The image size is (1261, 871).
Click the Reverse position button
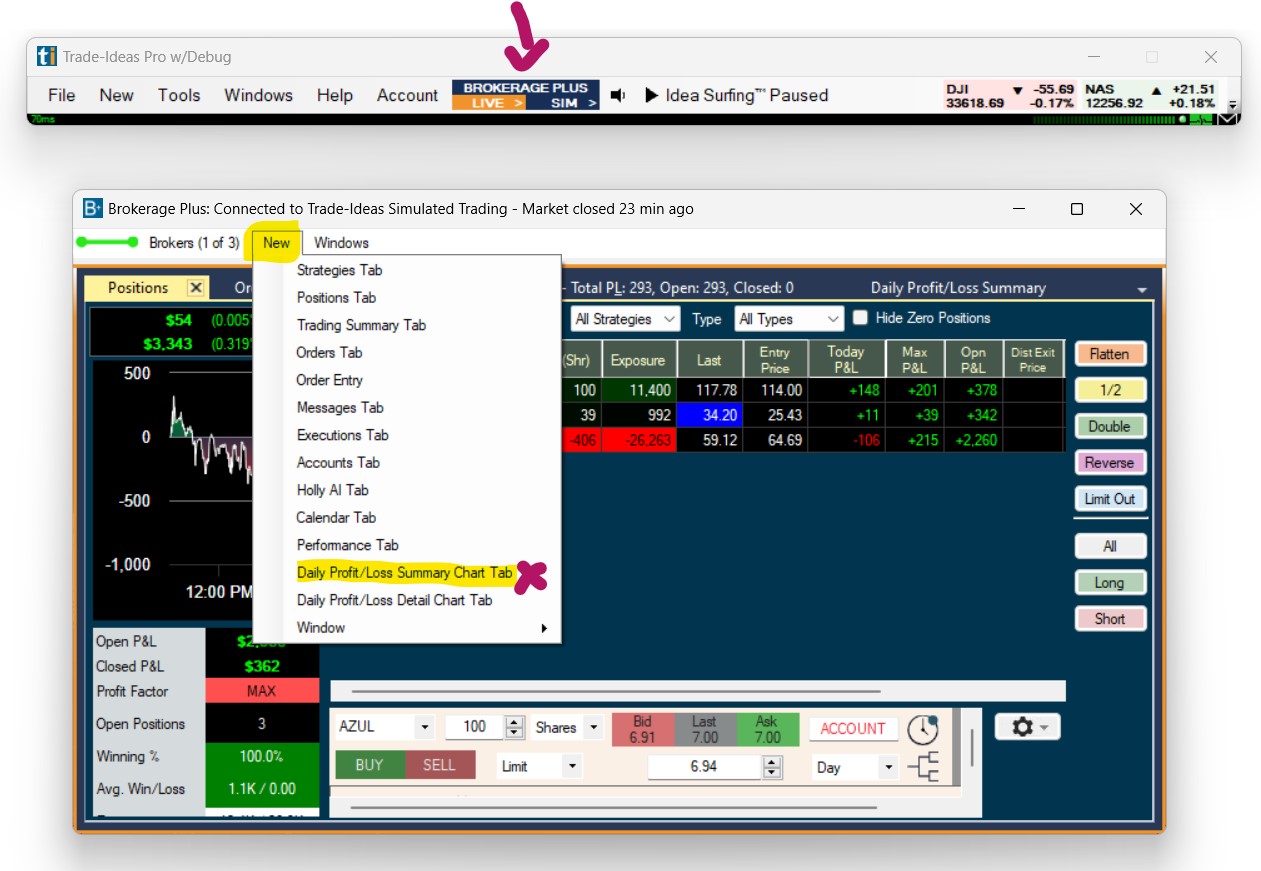[x=1109, y=463]
